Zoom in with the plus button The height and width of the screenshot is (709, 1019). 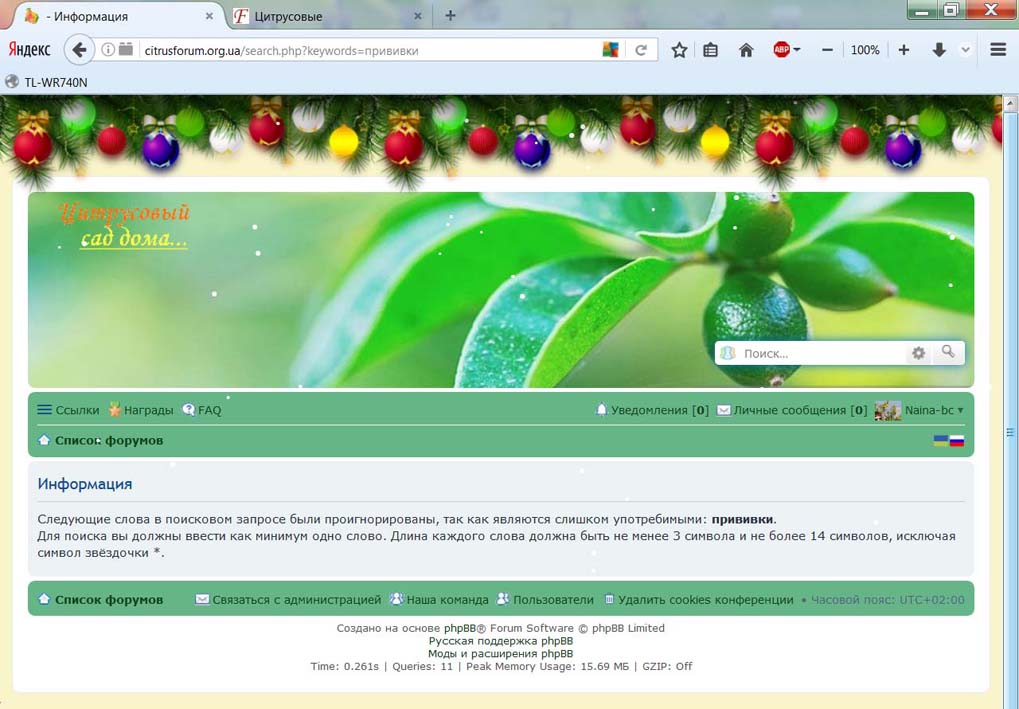pyautogui.click(x=904, y=50)
